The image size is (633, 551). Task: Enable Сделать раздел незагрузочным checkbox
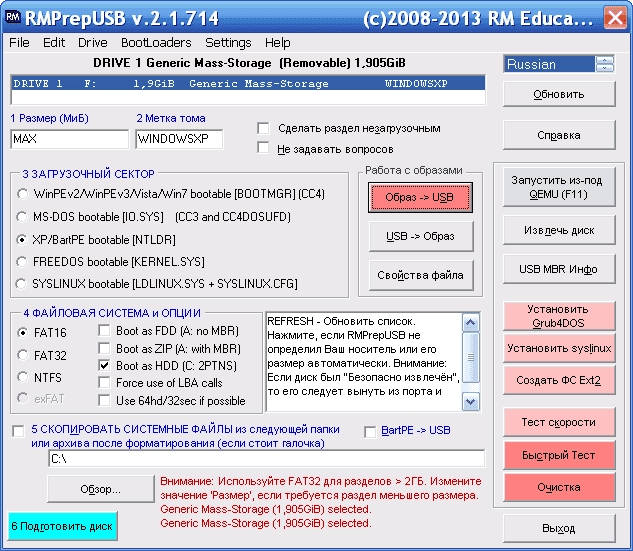tap(263, 128)
